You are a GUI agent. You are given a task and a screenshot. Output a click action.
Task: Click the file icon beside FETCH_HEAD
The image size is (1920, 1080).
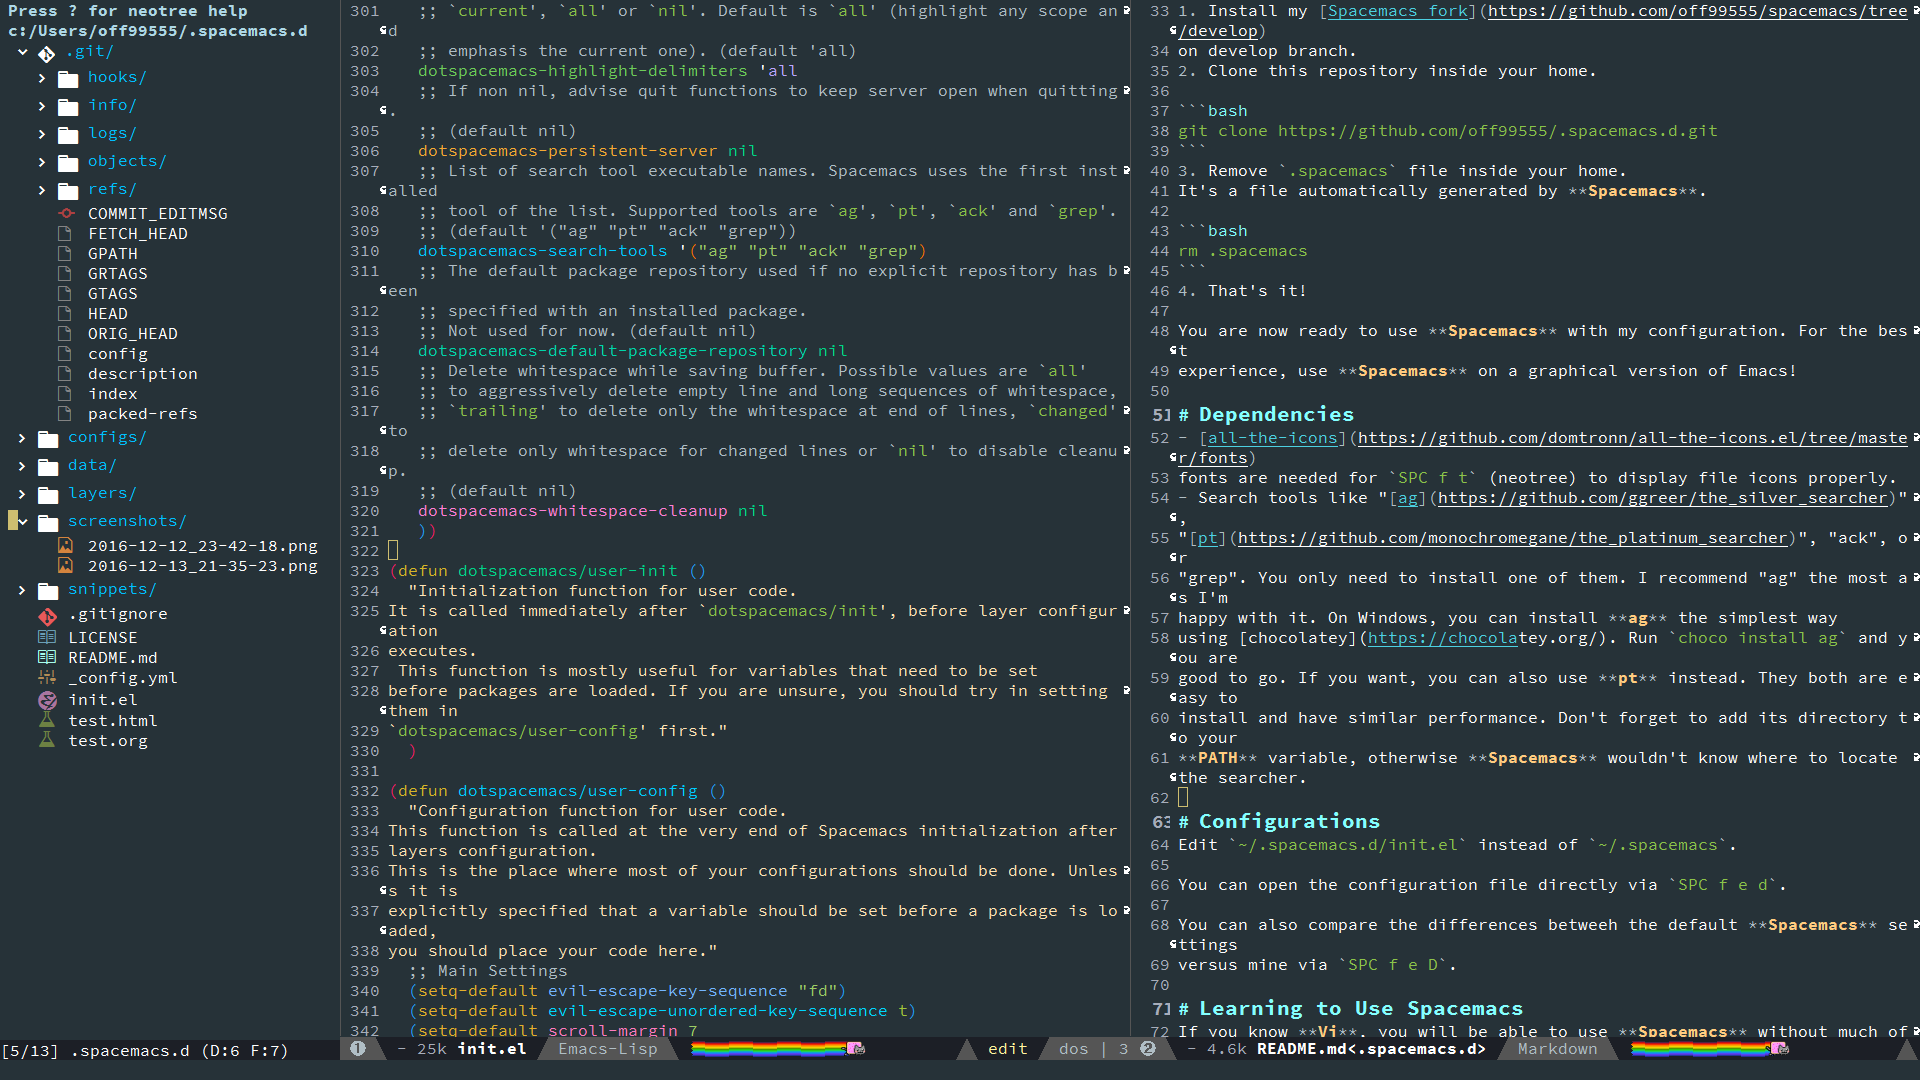(65, 234)
